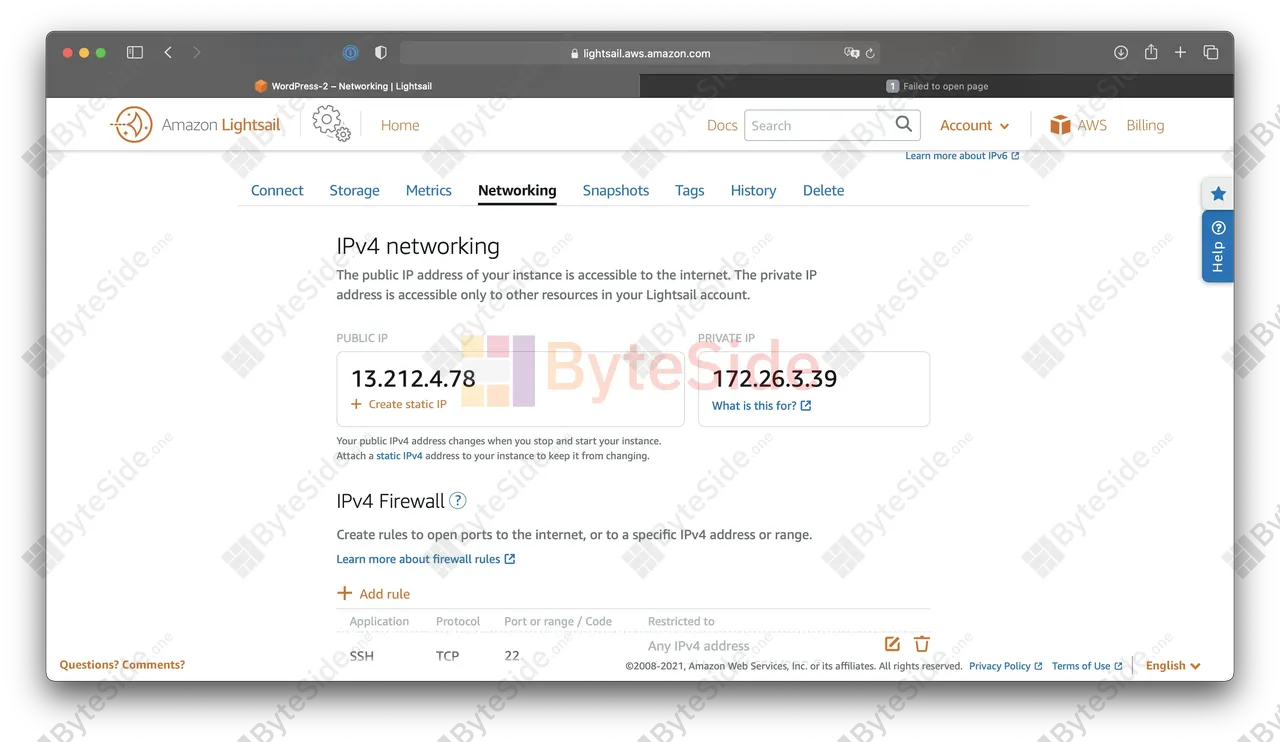Open Safari downloads icon

tap(1121, 53)
